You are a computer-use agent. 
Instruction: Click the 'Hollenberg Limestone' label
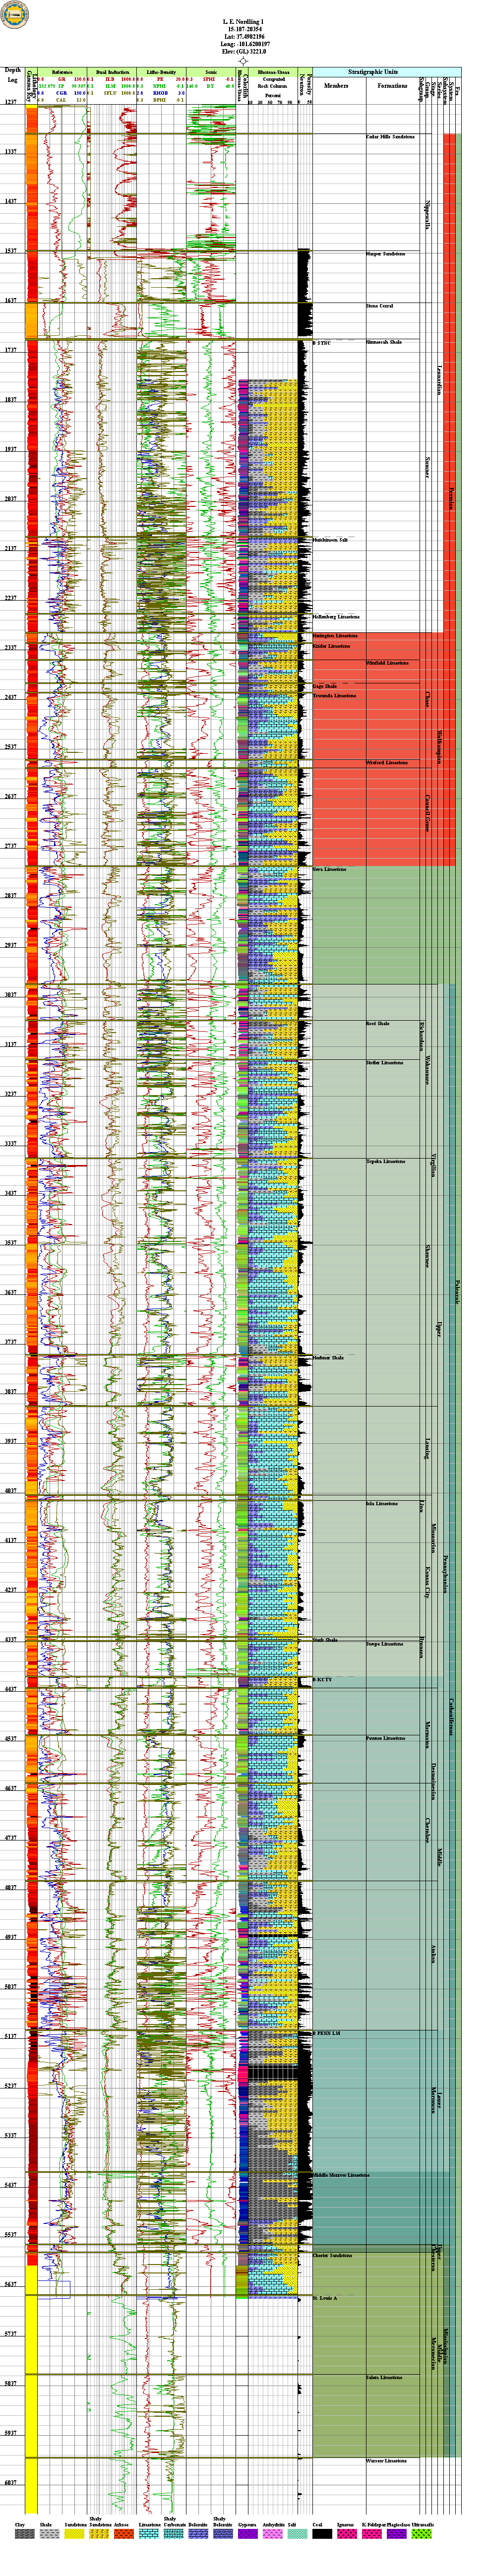336,617
